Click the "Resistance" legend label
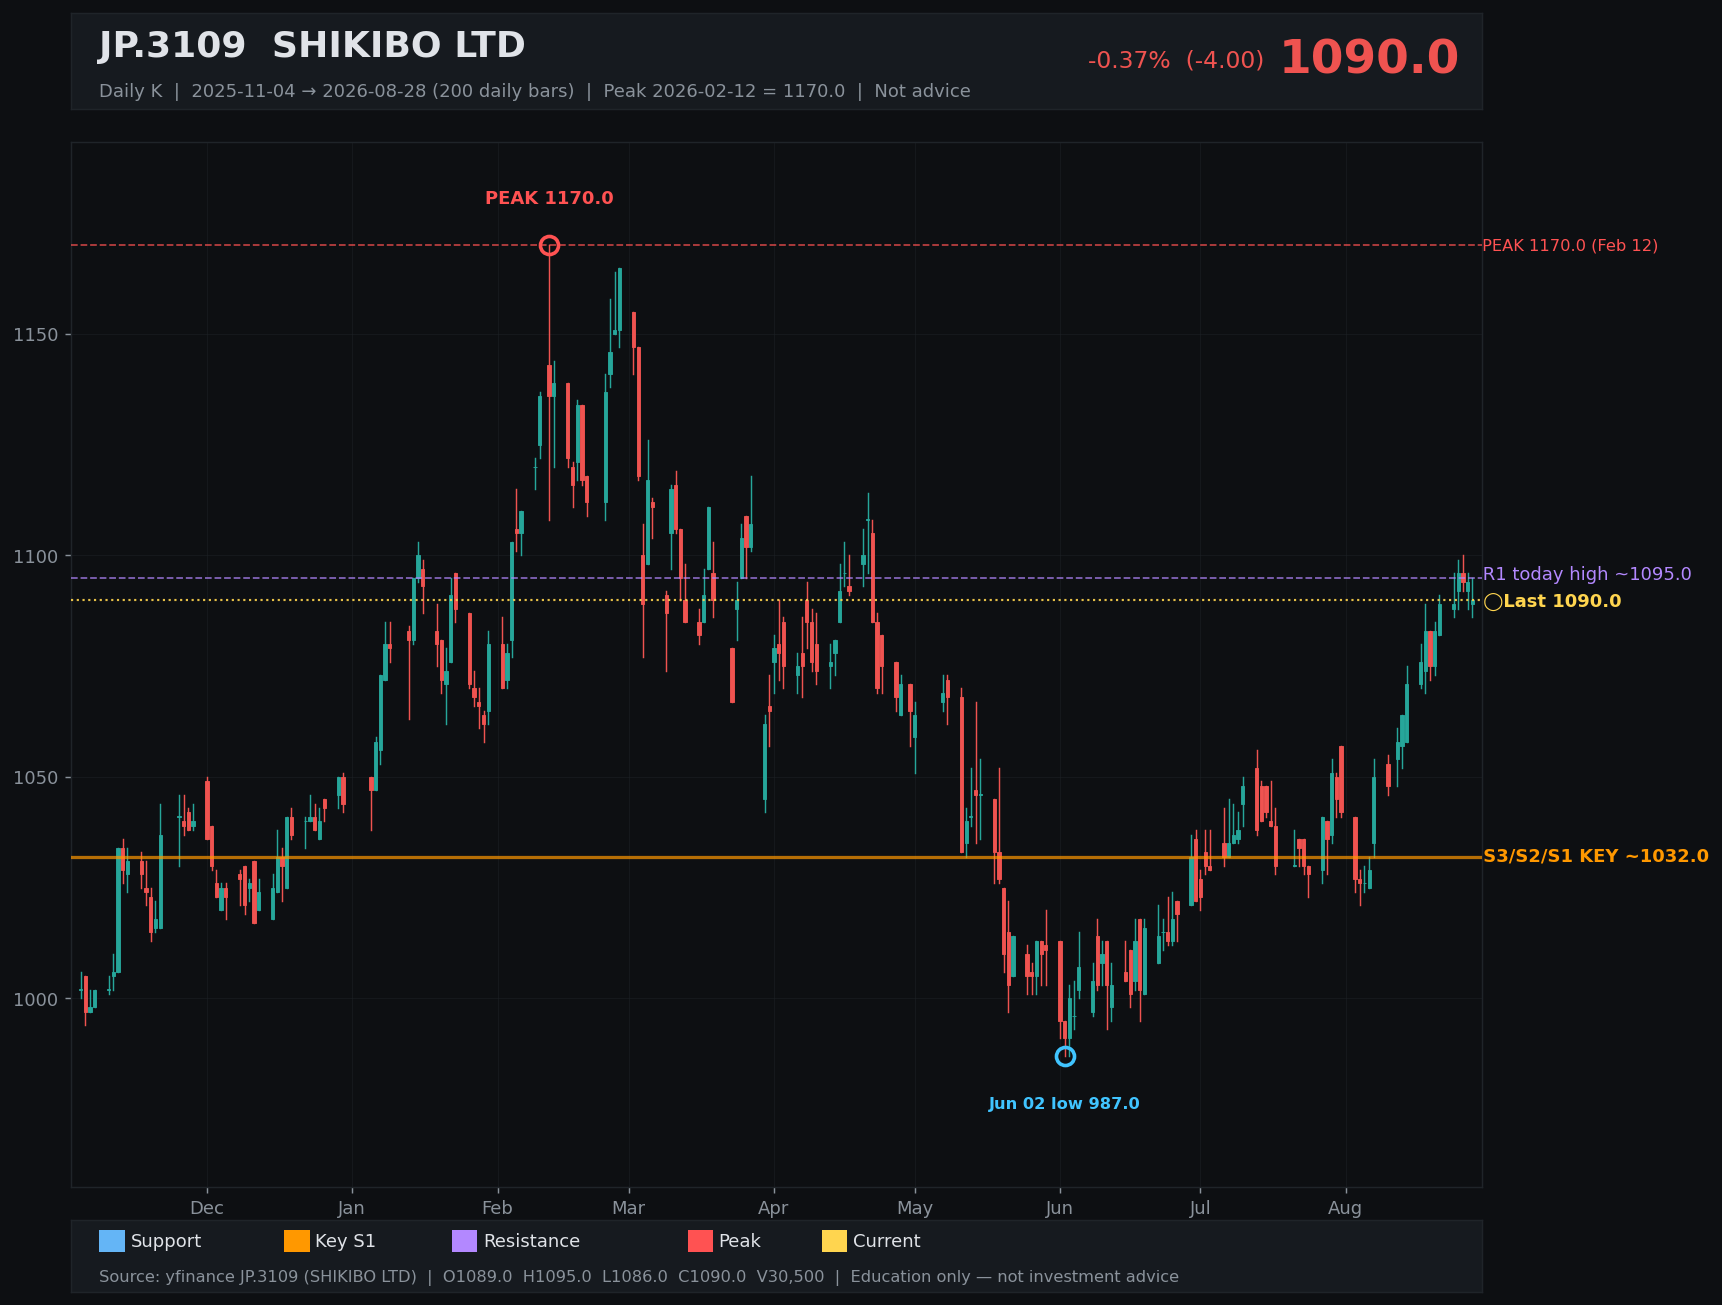Image resolution: width=1722 pixels, height=1305 pixels. (x=532, y=1241)
